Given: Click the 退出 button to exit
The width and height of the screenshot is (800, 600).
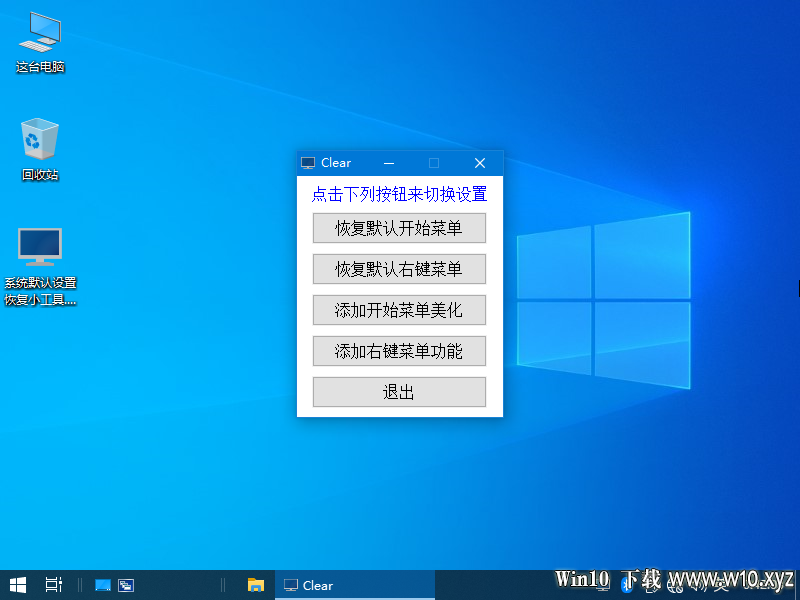Looking at the screenshot, I should tap(399, 392).
